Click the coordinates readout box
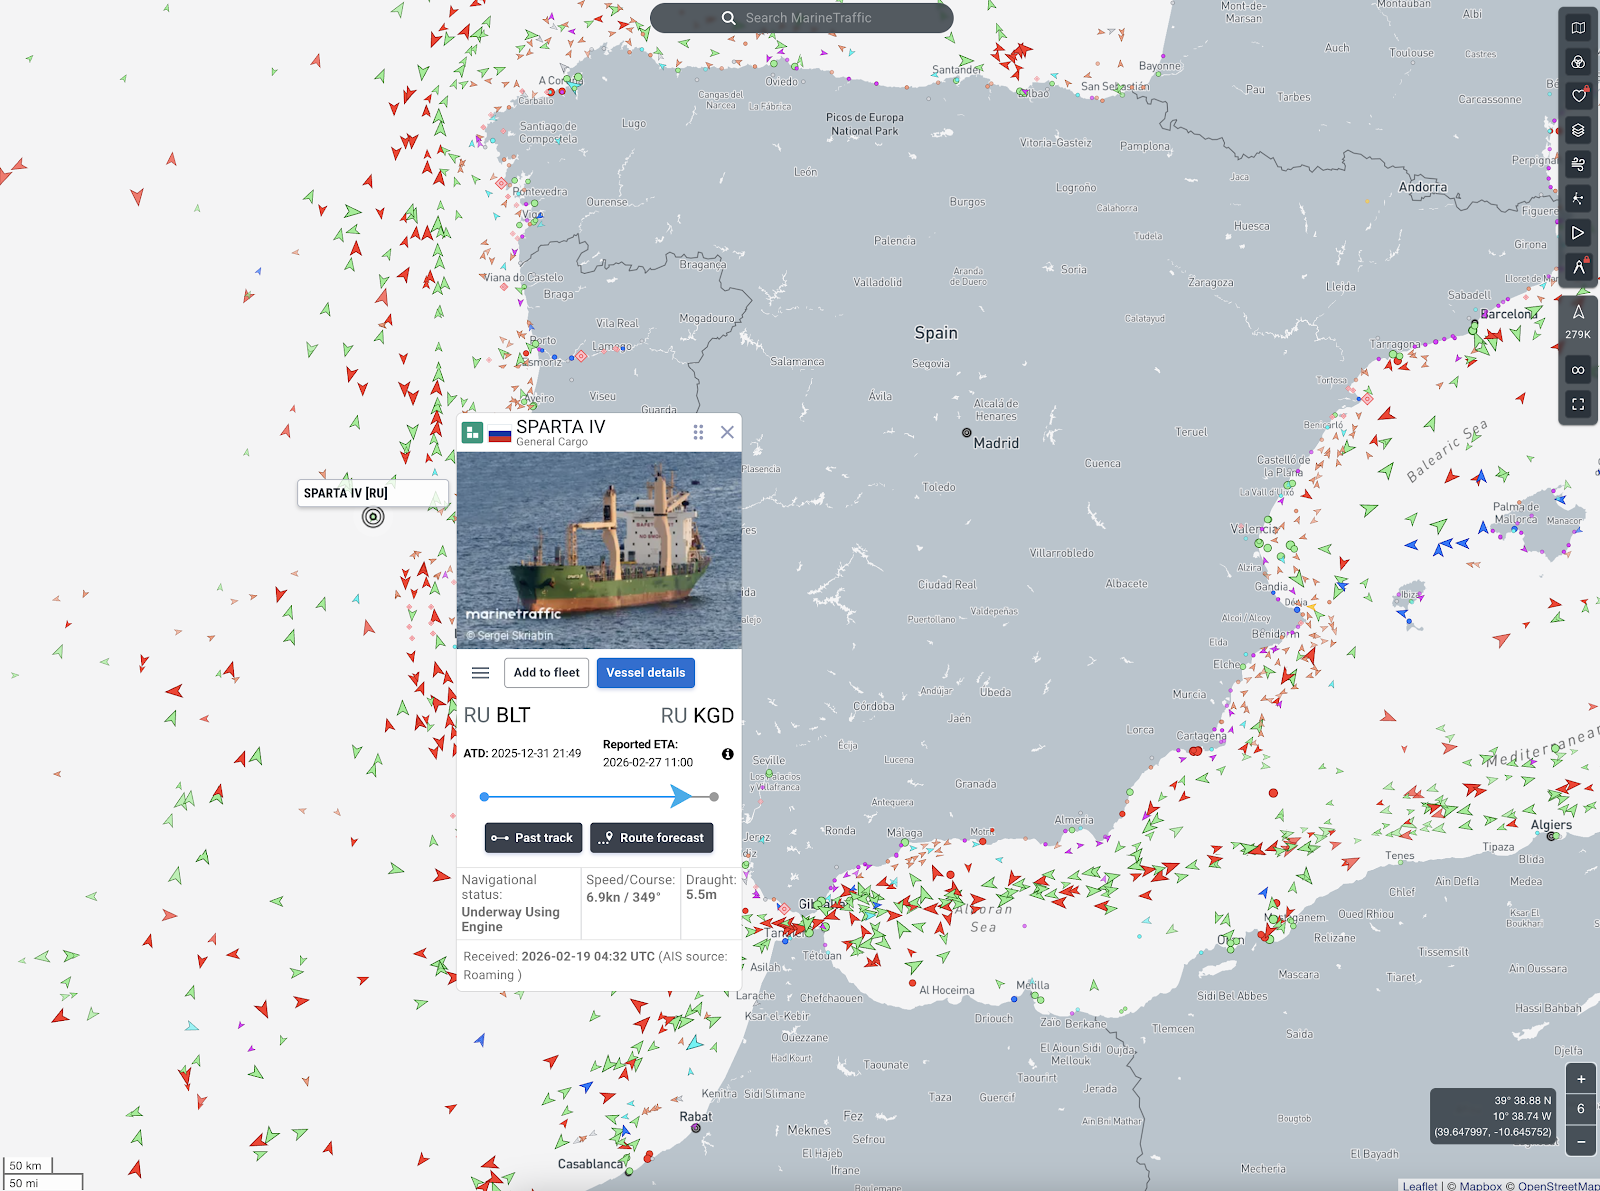This screenshot has width=1600, height=1191. click(1493, 1116)
